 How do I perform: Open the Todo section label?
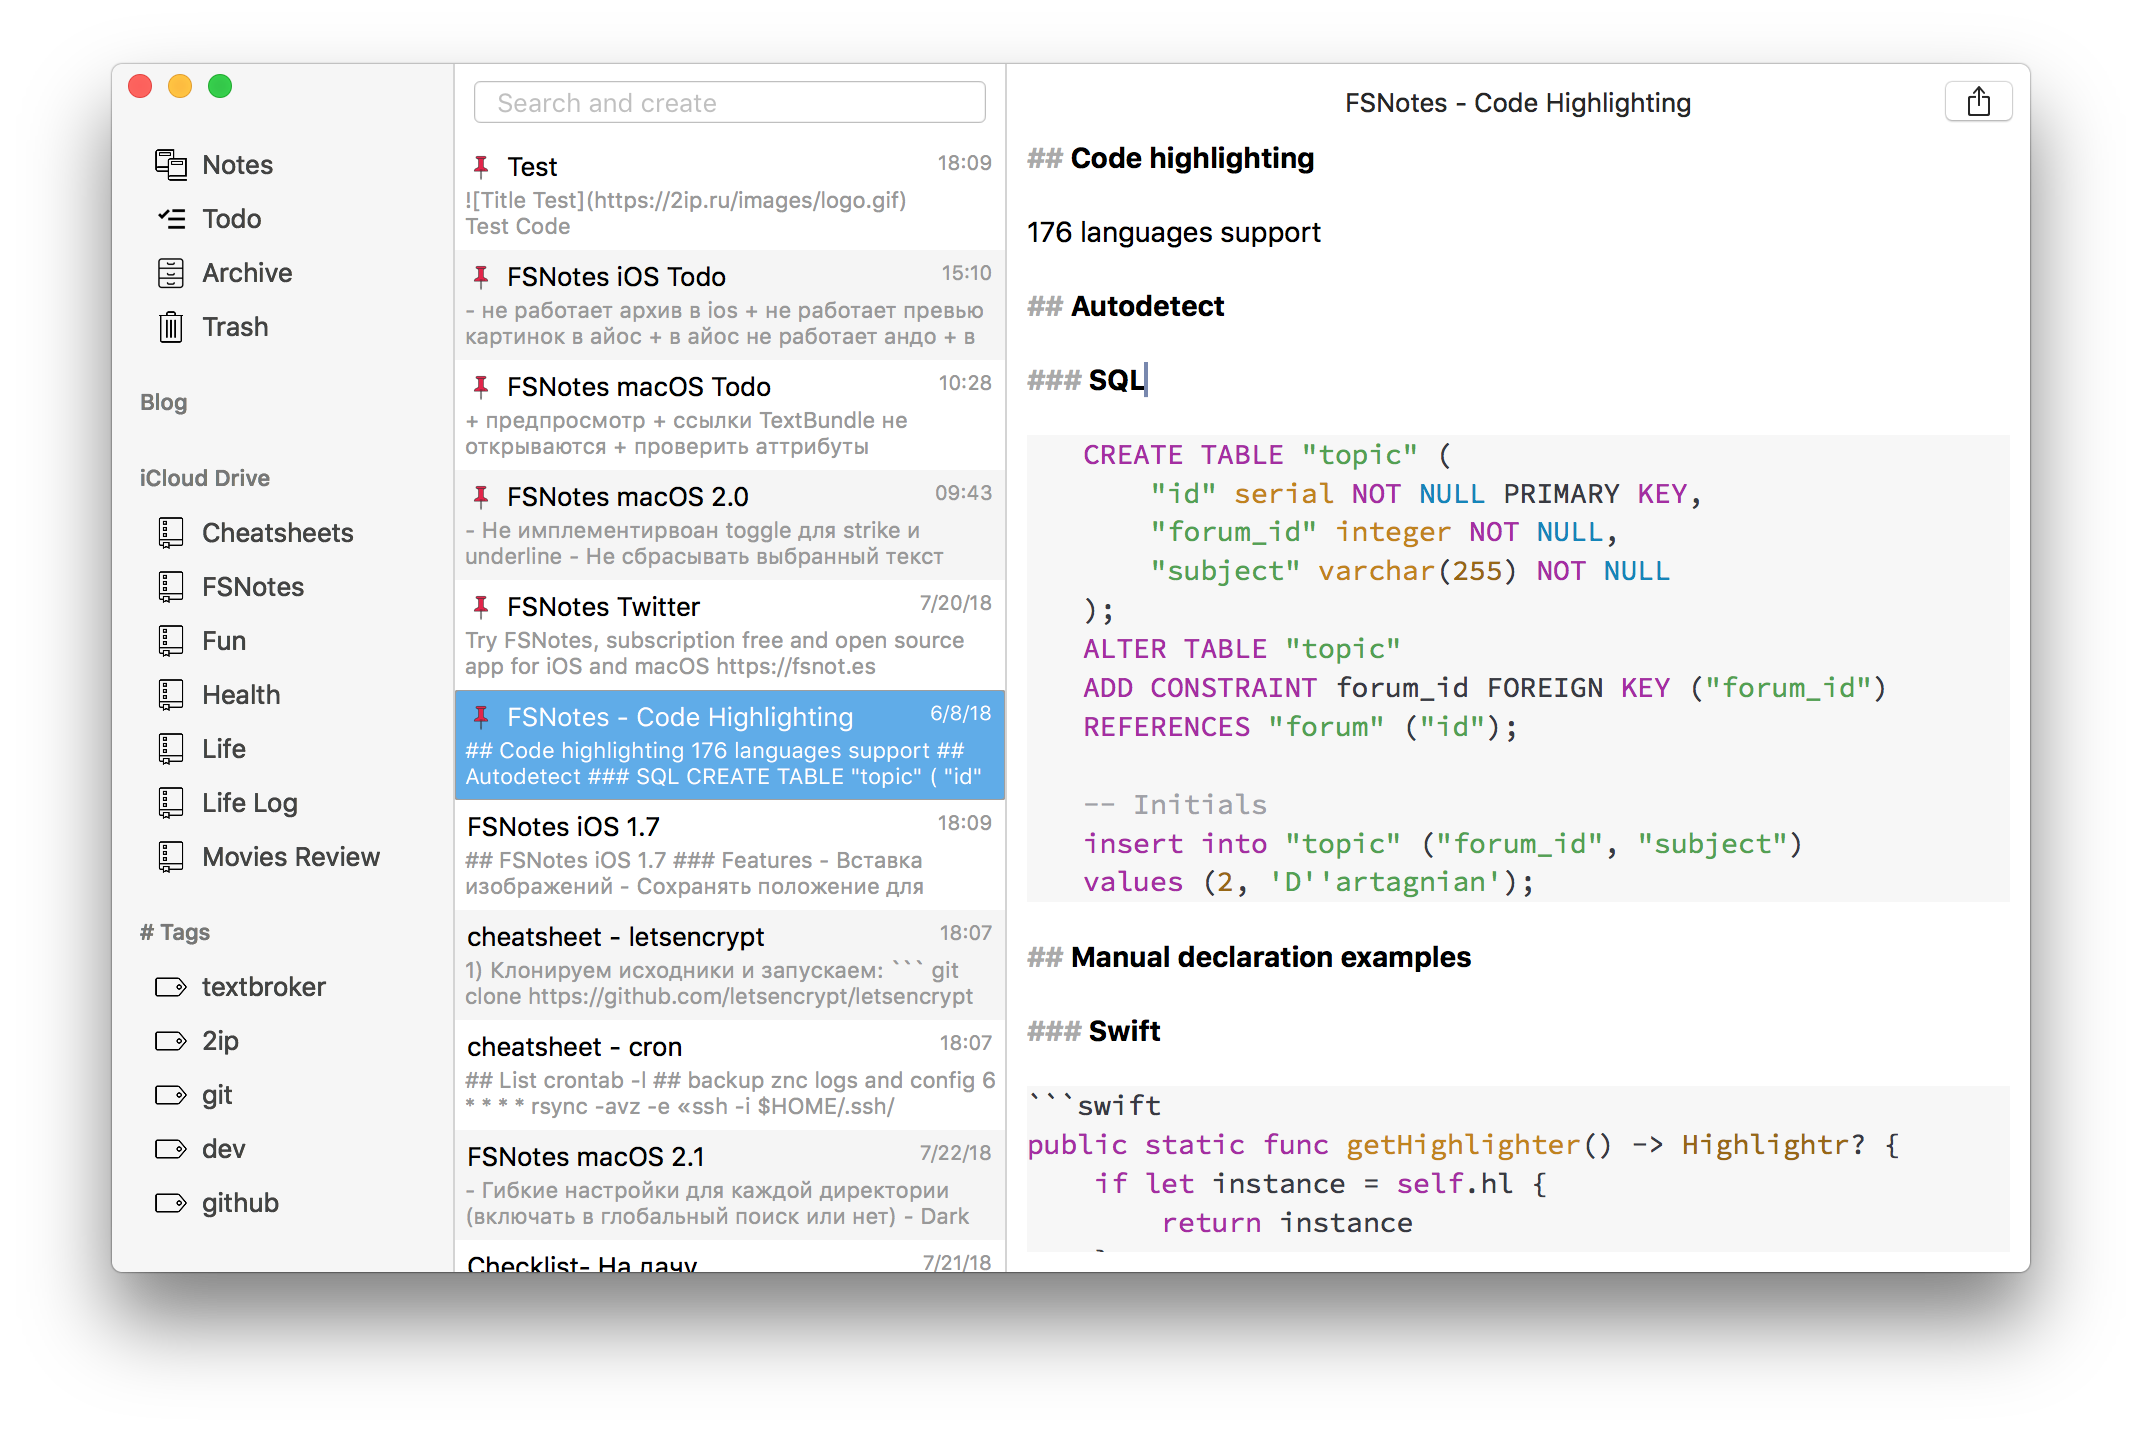pyautogui.click(x=232, y=219)
